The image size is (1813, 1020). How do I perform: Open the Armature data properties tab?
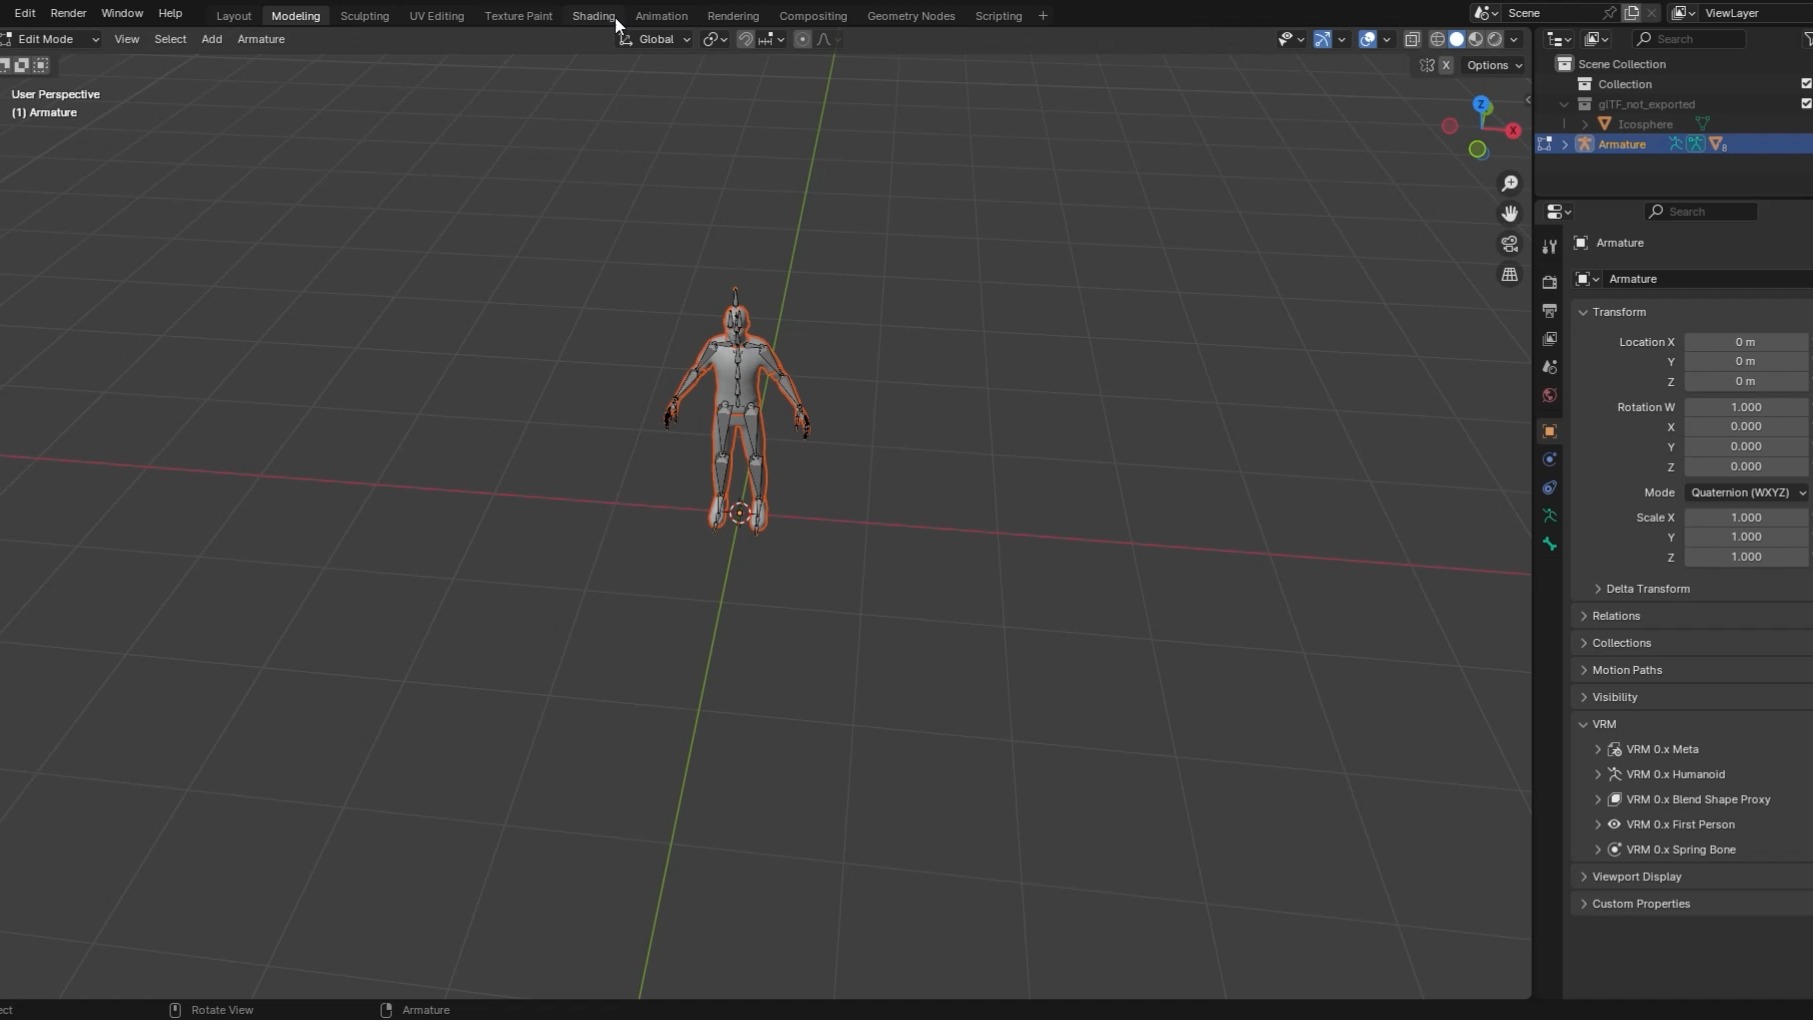click(x=1549, y=516)
